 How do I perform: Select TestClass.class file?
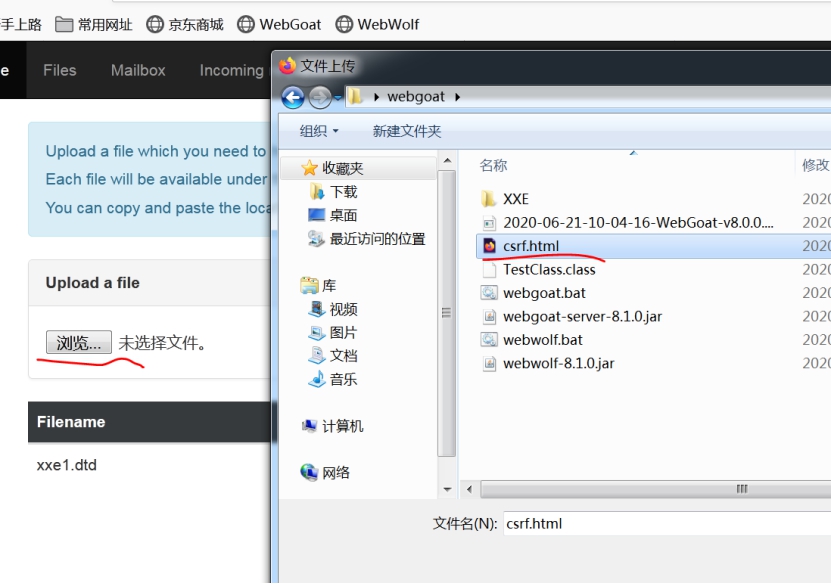538,270
